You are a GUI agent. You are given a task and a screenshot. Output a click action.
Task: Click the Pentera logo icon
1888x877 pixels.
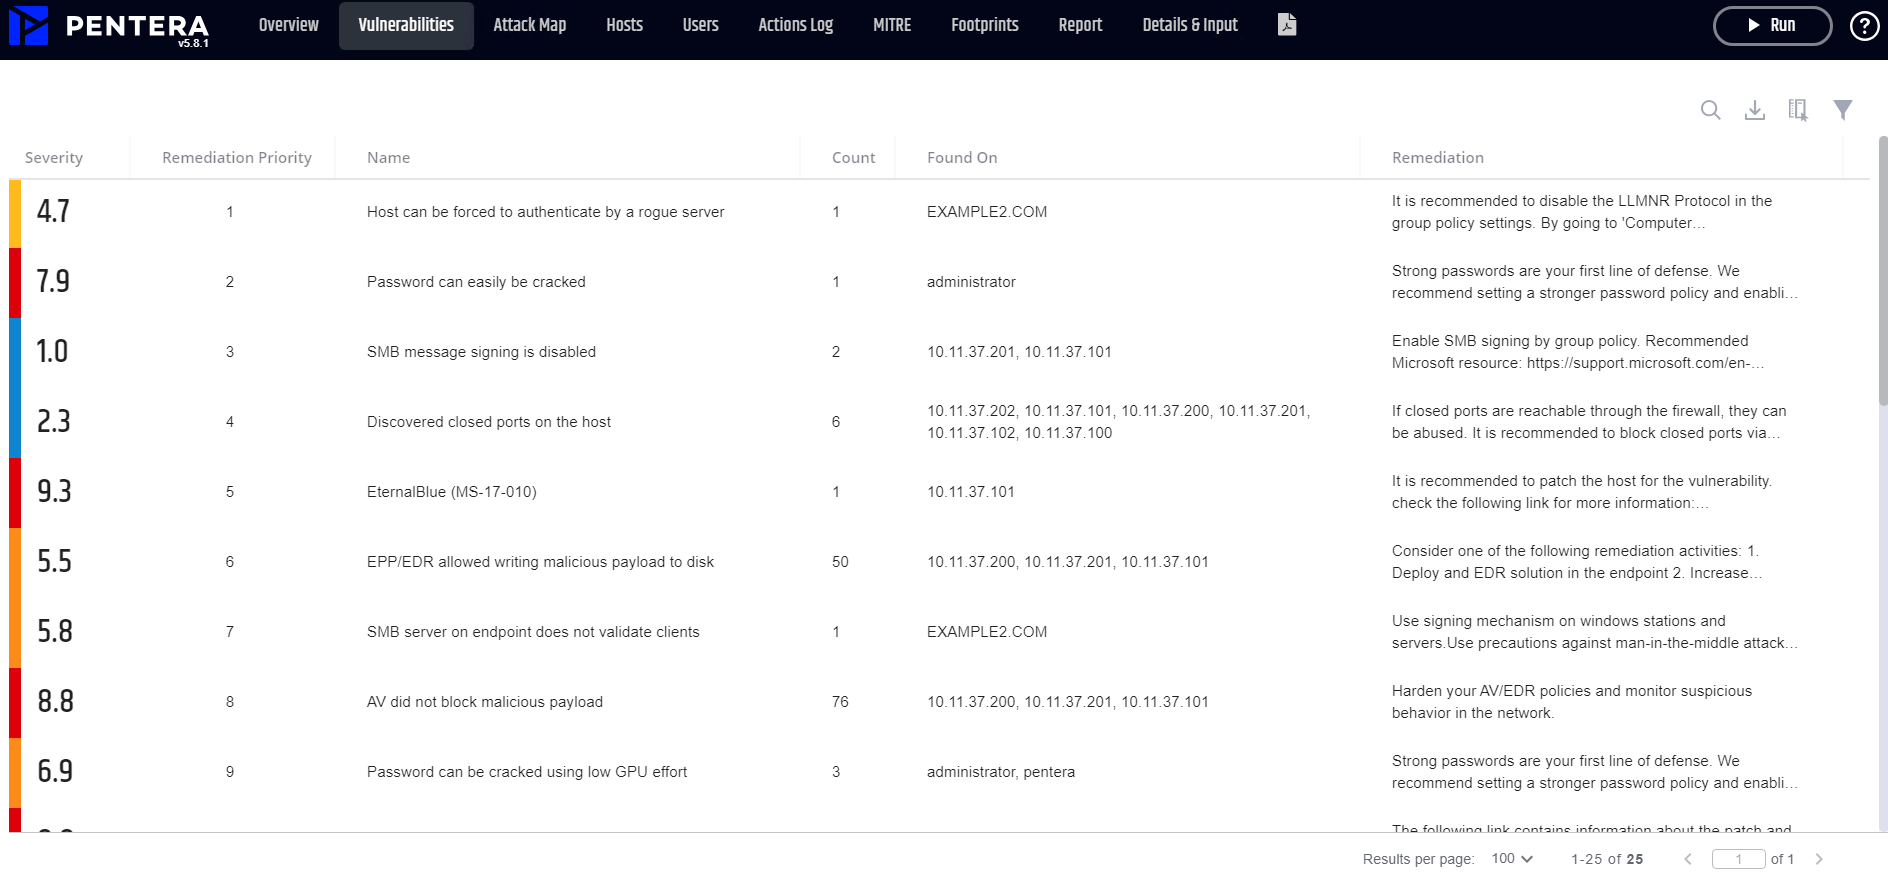coord(28,26)
